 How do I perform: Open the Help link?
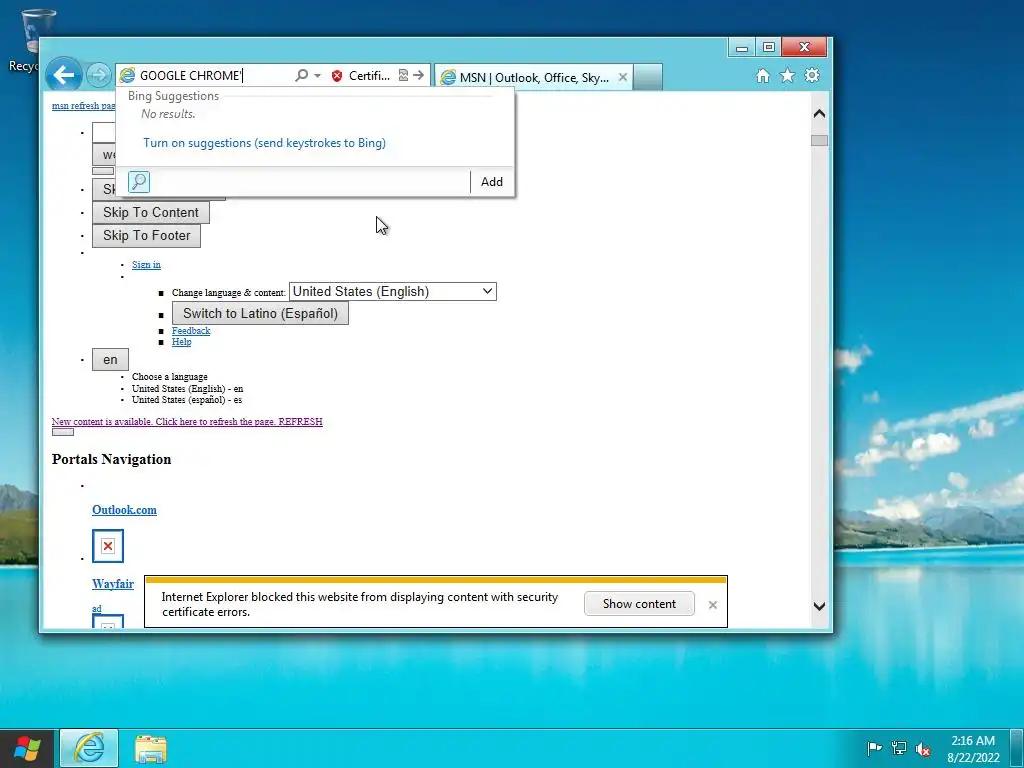tap(182, 342)
